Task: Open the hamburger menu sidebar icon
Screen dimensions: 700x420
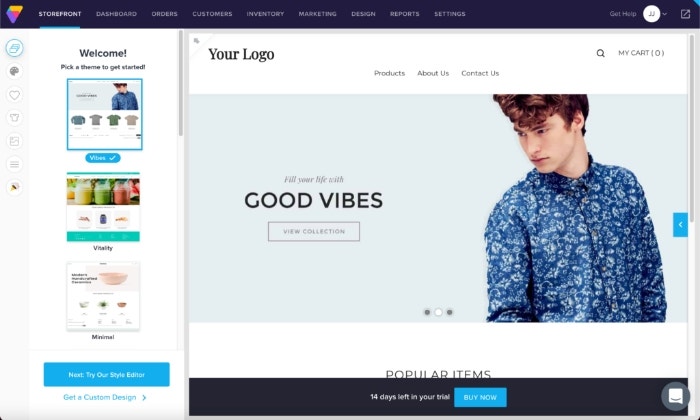Action: (x=14, y=164)
